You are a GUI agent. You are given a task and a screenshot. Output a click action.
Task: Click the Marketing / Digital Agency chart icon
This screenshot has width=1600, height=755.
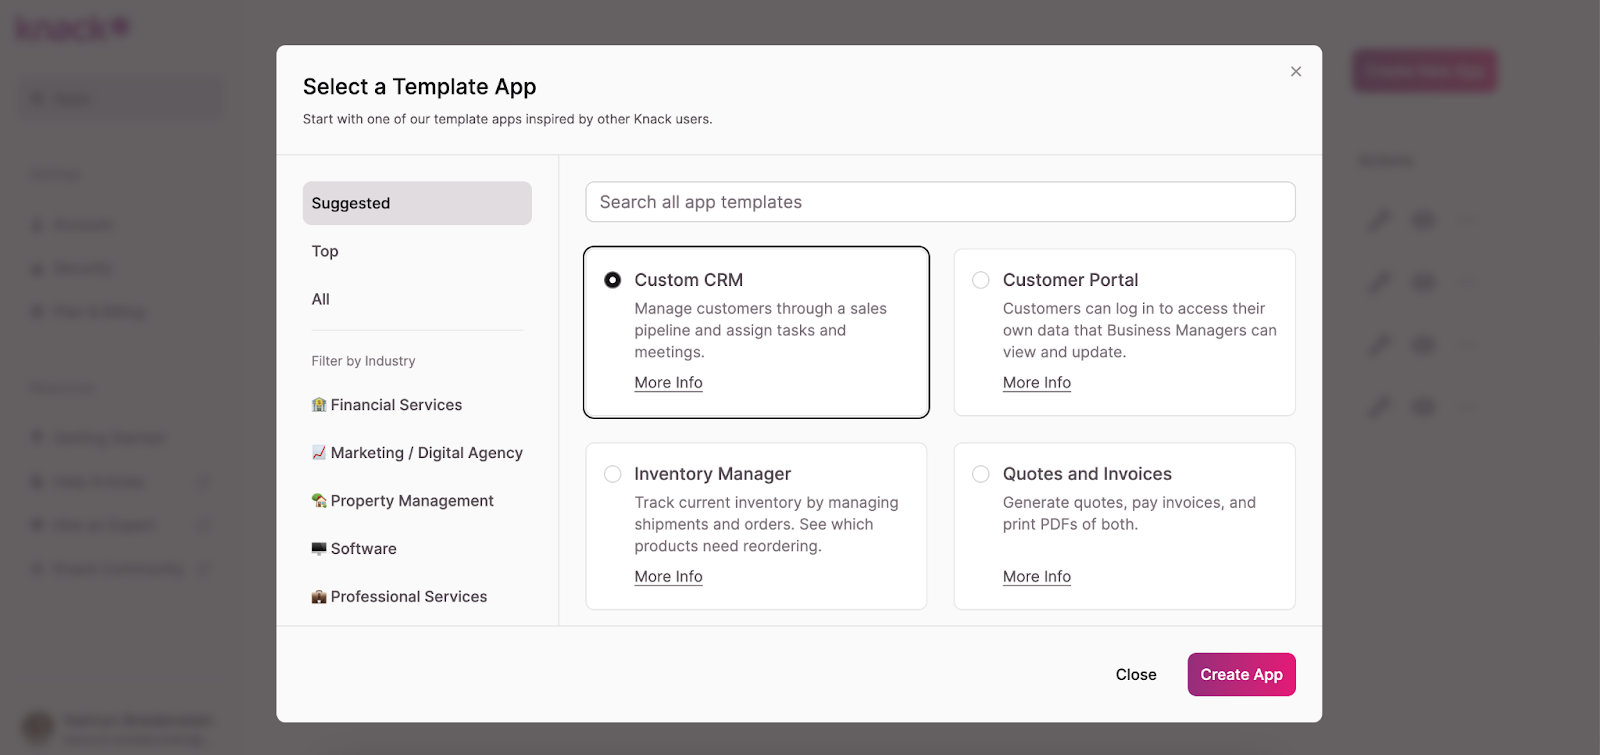(x=319, y=453)
